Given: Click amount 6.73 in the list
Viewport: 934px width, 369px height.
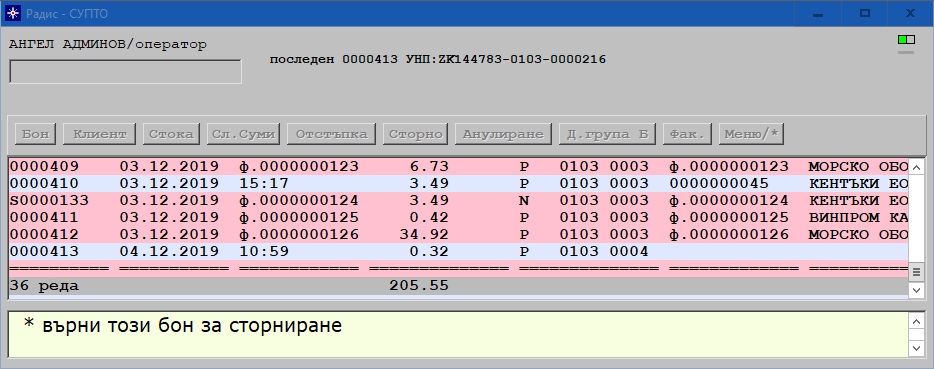Looking at the screenshot, I should coord(429,166).
